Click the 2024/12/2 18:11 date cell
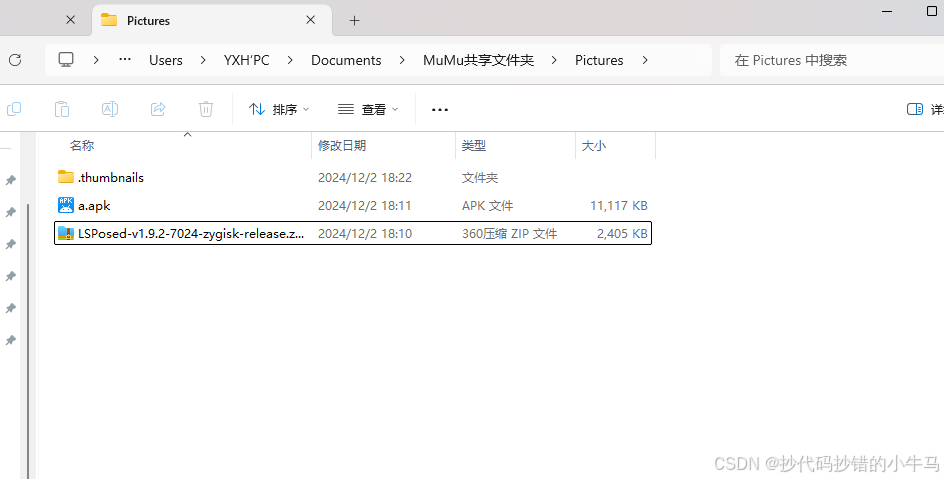 [x=364, y=206]
